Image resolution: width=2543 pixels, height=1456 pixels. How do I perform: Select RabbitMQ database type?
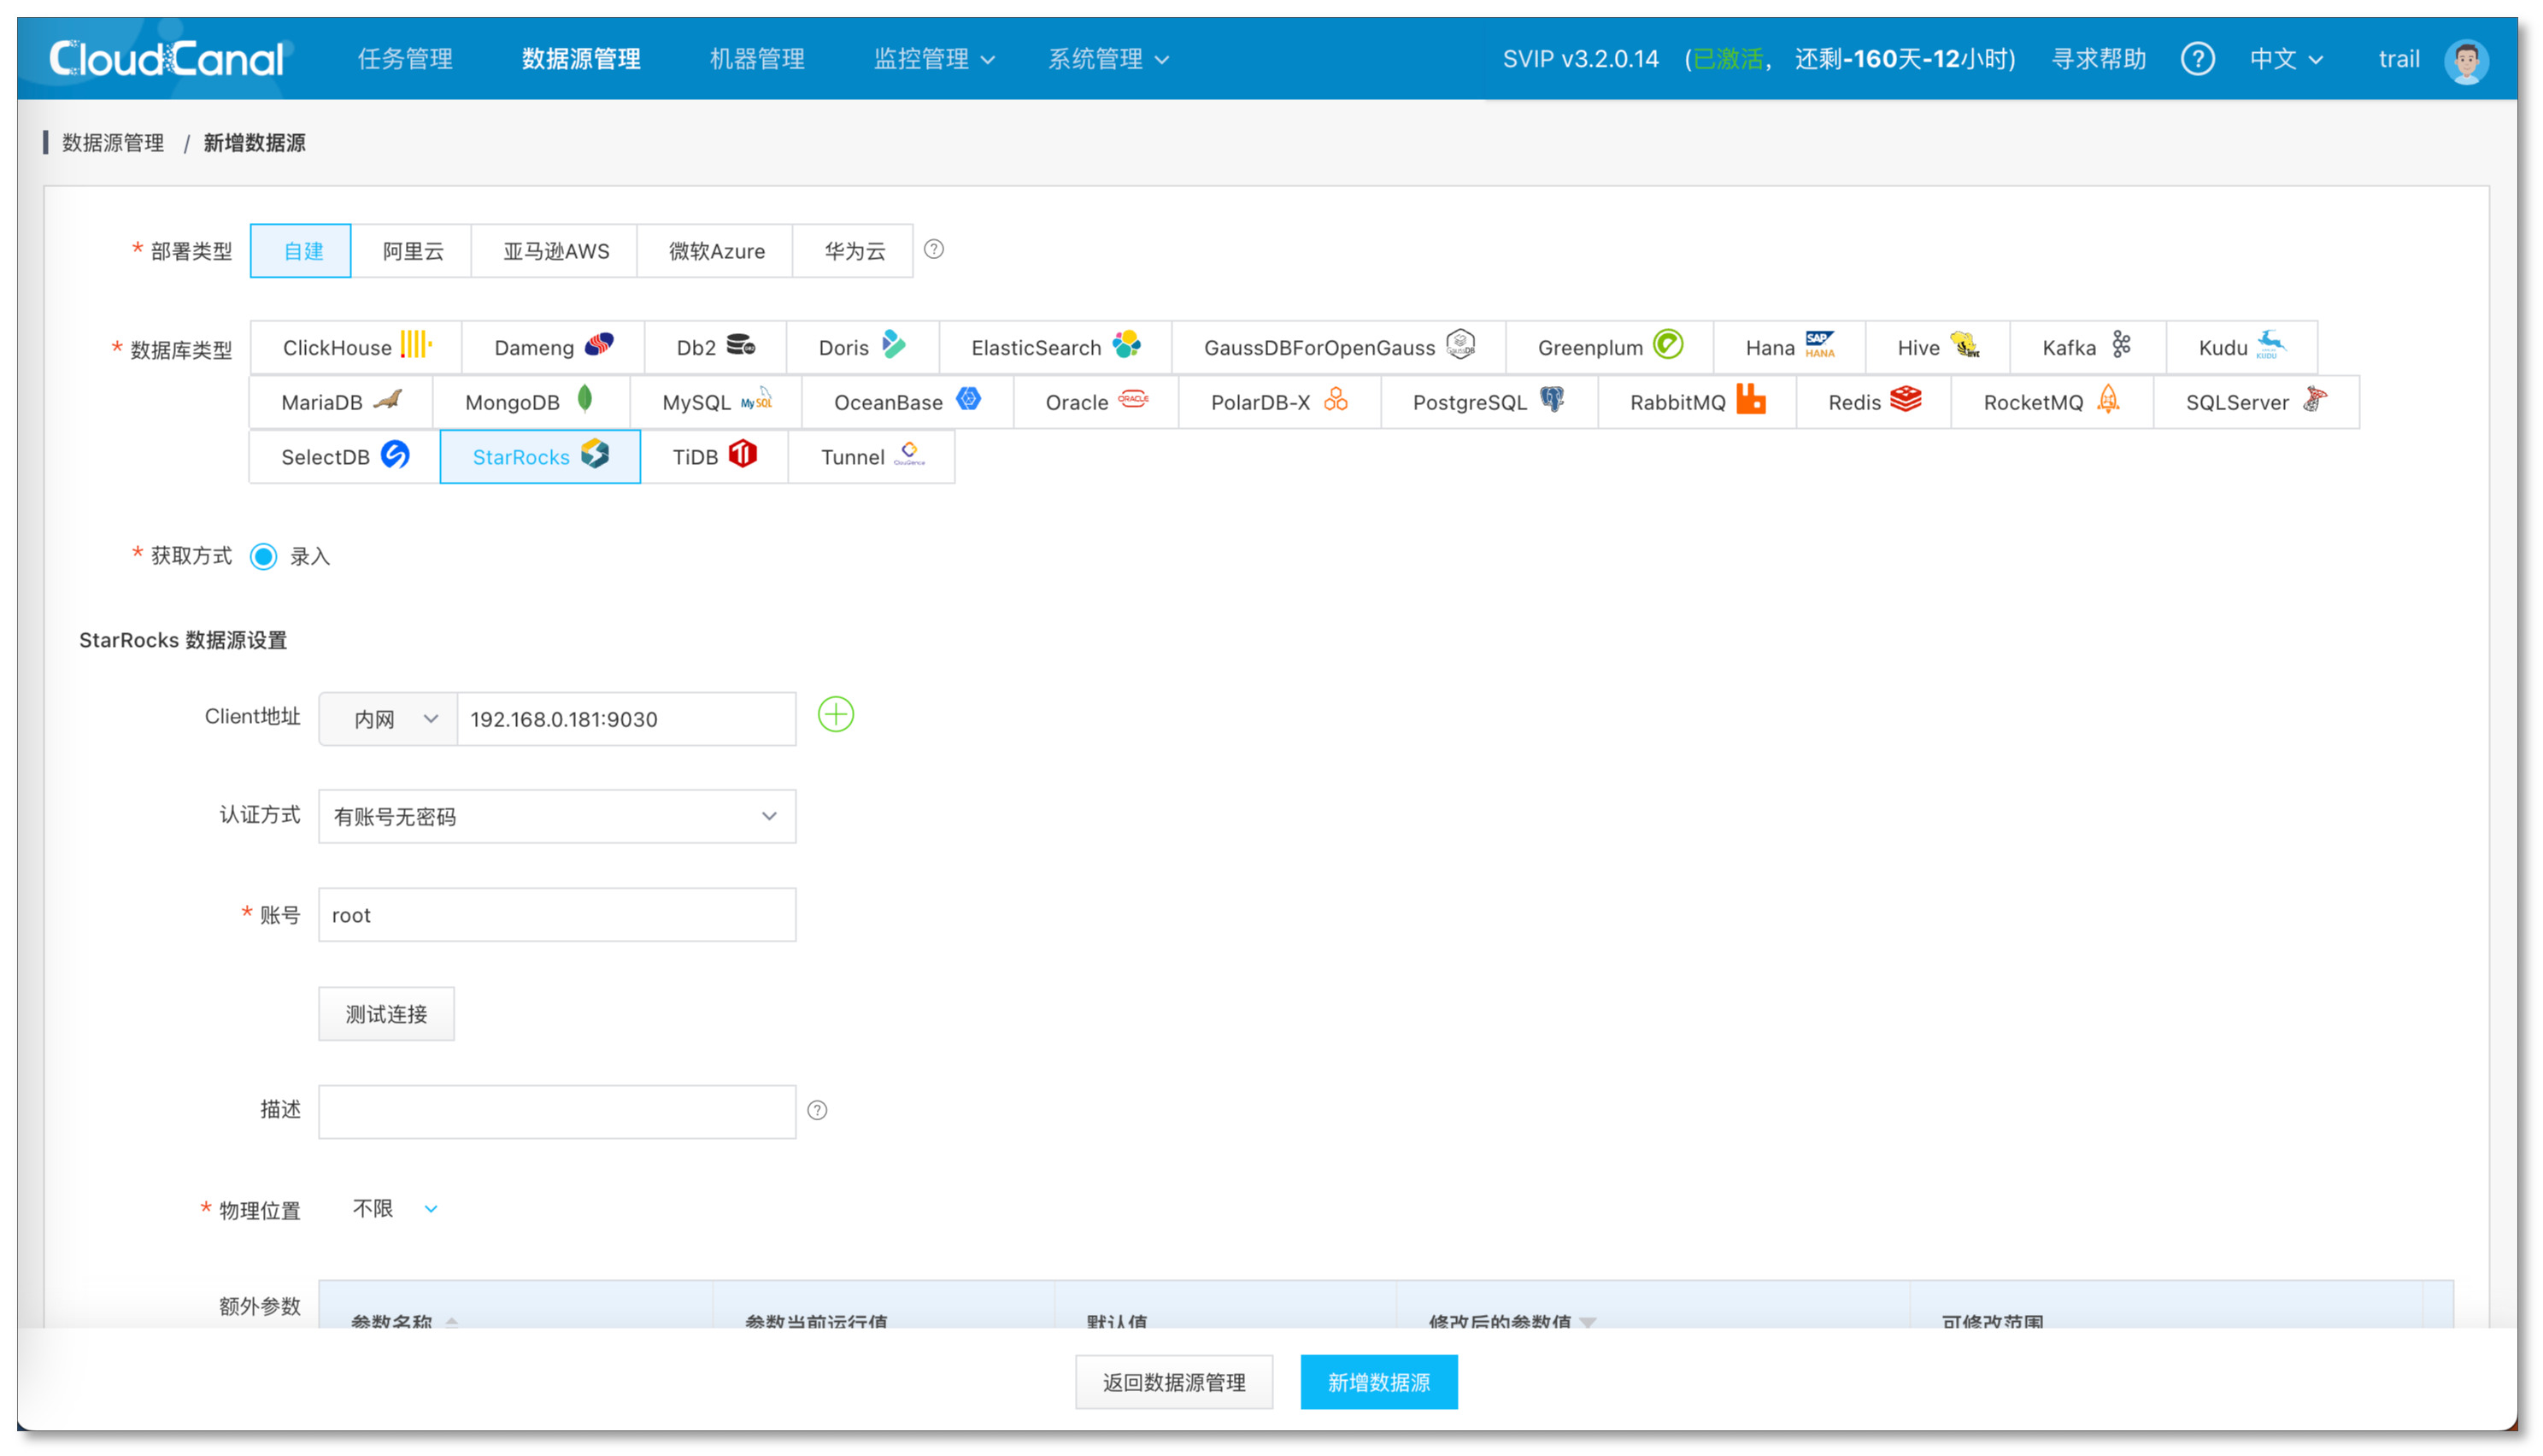pos(1697,402)
